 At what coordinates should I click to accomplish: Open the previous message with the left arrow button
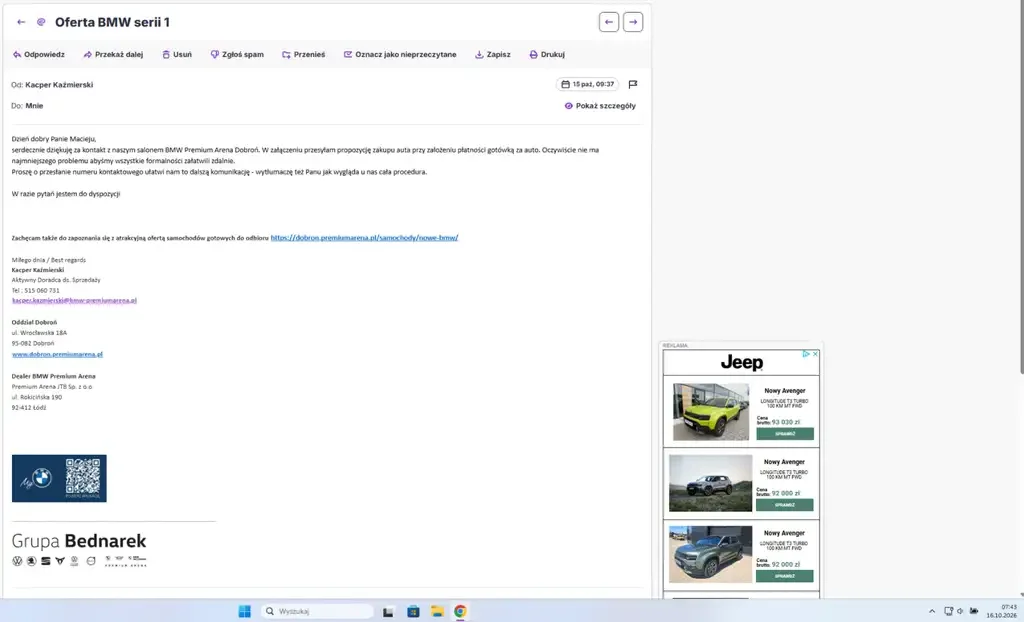(x=609, y=22)
